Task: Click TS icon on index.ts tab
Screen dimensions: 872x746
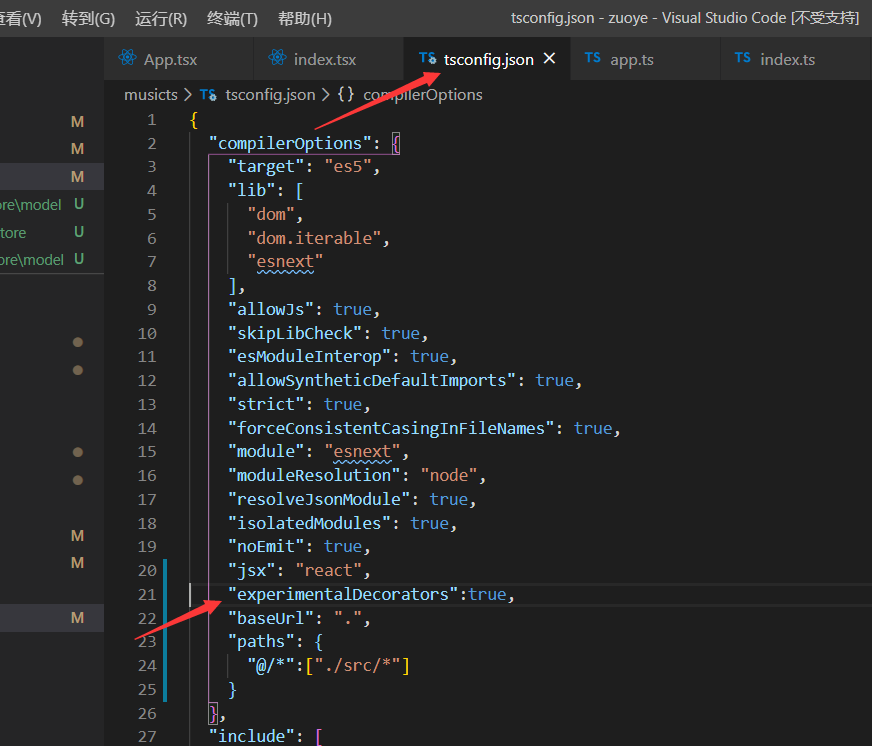Action: click(742, 57)
